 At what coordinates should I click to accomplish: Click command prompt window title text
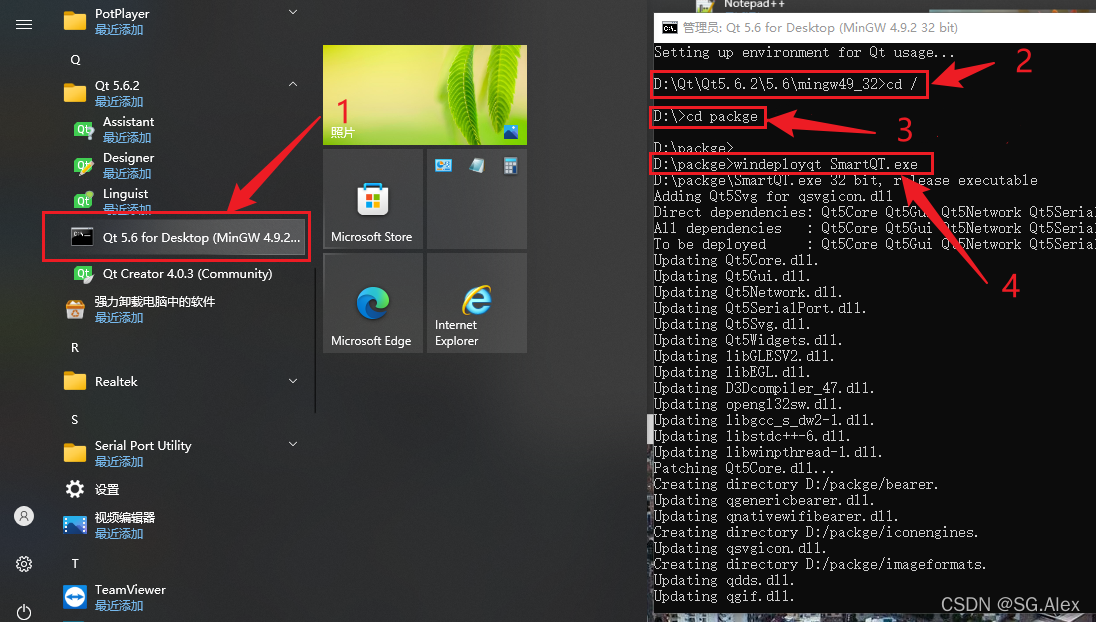pyautogui.click(x=820, y=28)
